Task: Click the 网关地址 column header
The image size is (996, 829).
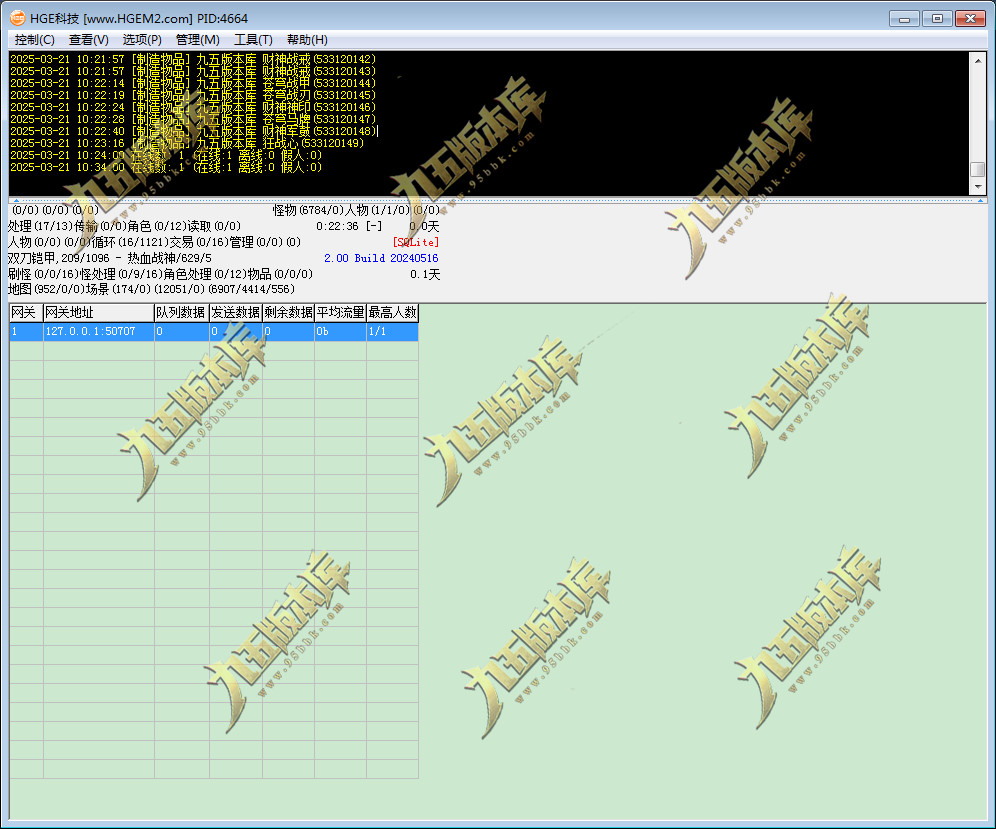Action: (x=98, y=313)
